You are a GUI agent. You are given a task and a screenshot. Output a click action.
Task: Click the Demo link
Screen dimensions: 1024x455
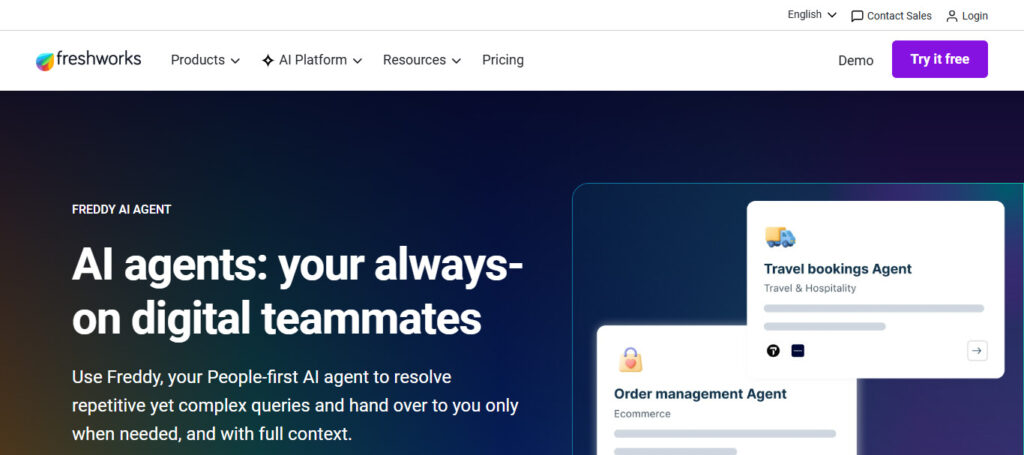tap(856, 60)
